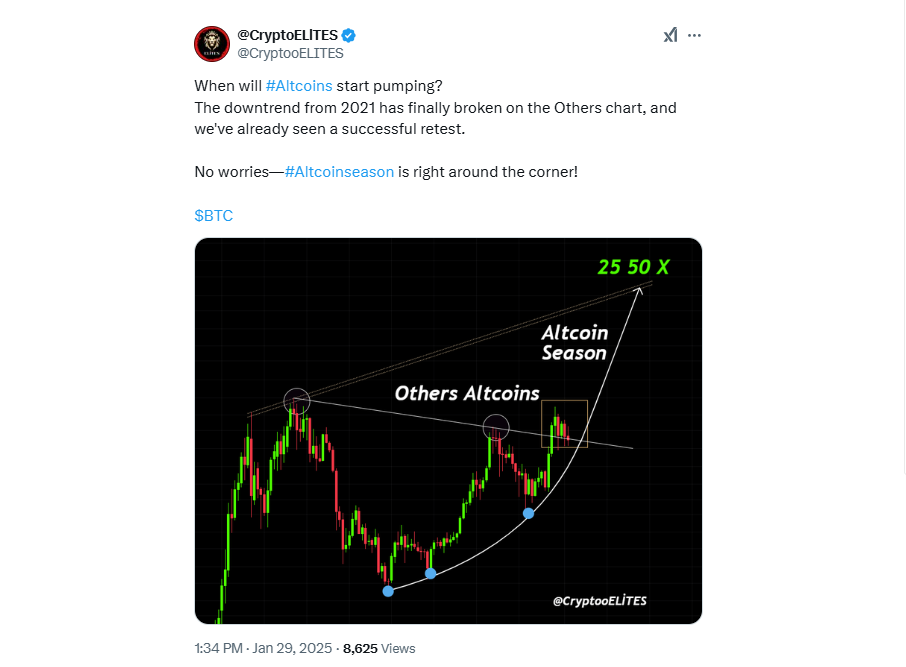The image size is (906, 667).
Task: Click the $BTC cashtag
Action: 213,215
